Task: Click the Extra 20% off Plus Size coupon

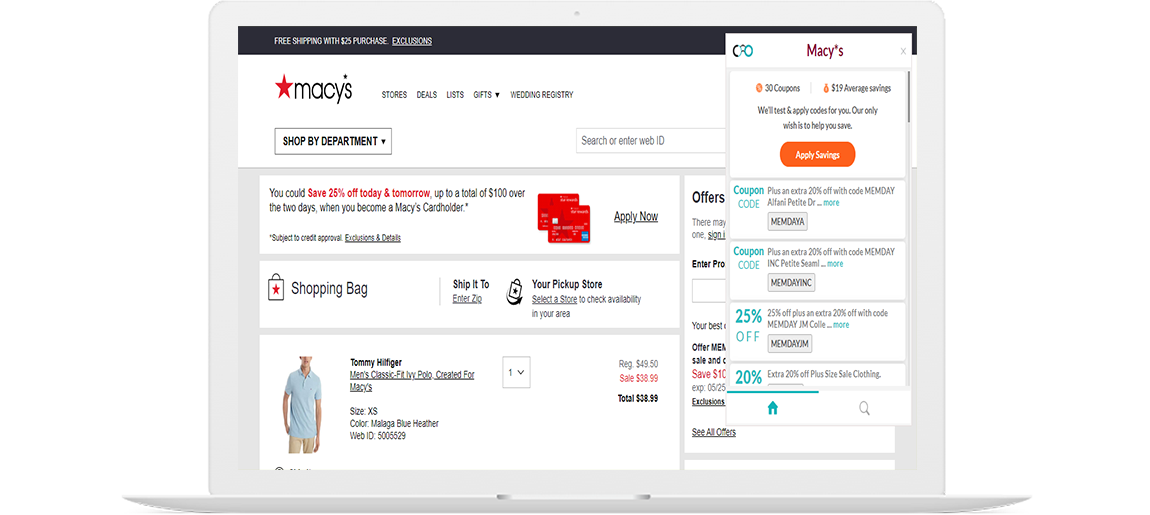Action: pyautogui.click(x=817, y=375)
